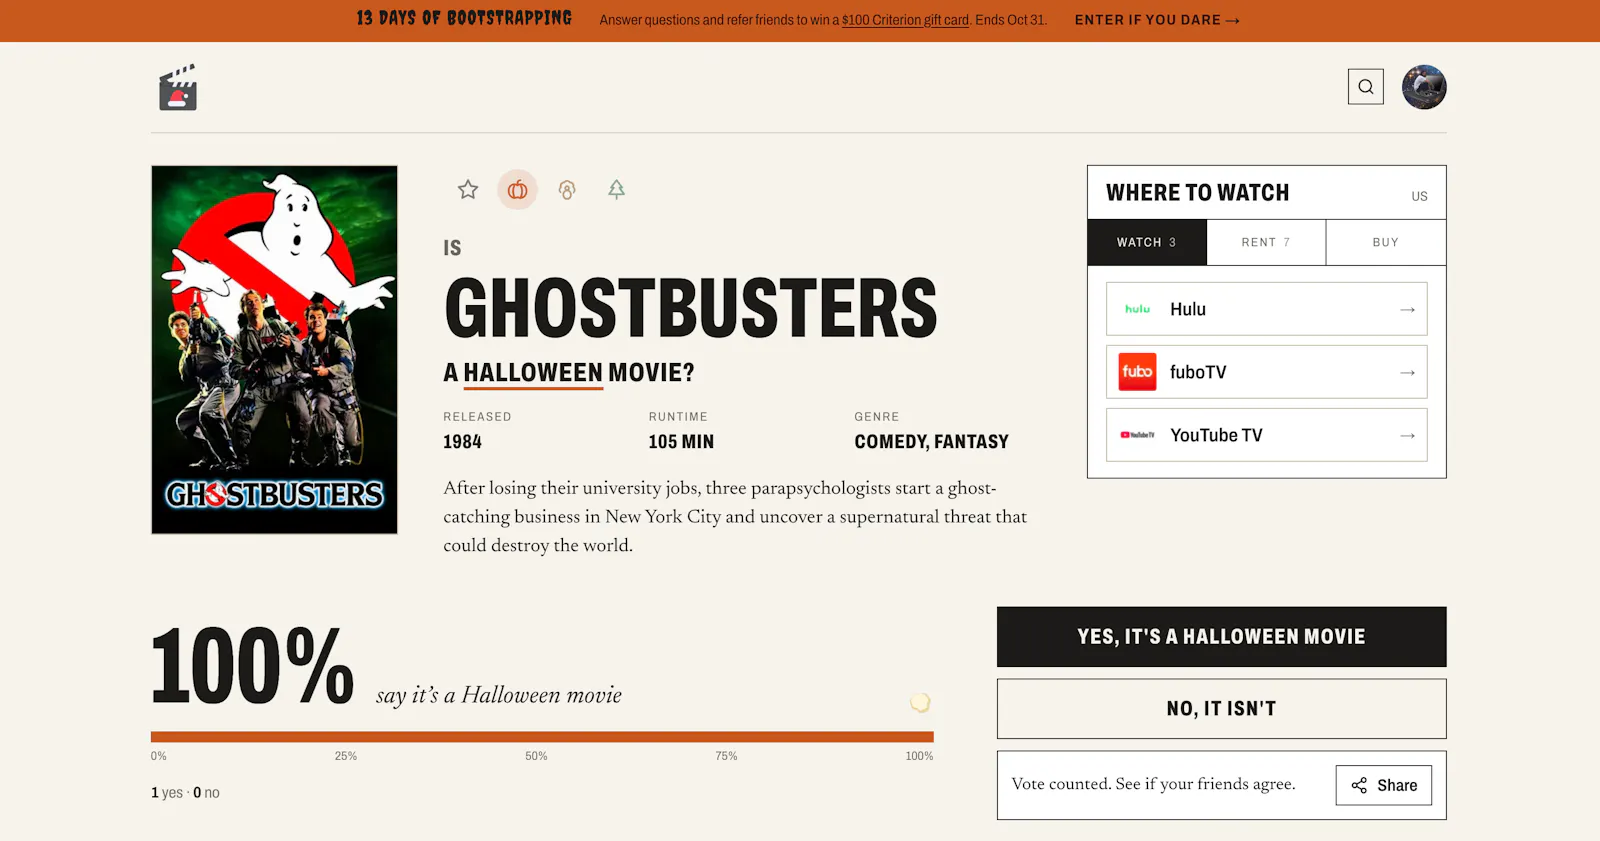Switch to the Buy tab

point(1386,242)
